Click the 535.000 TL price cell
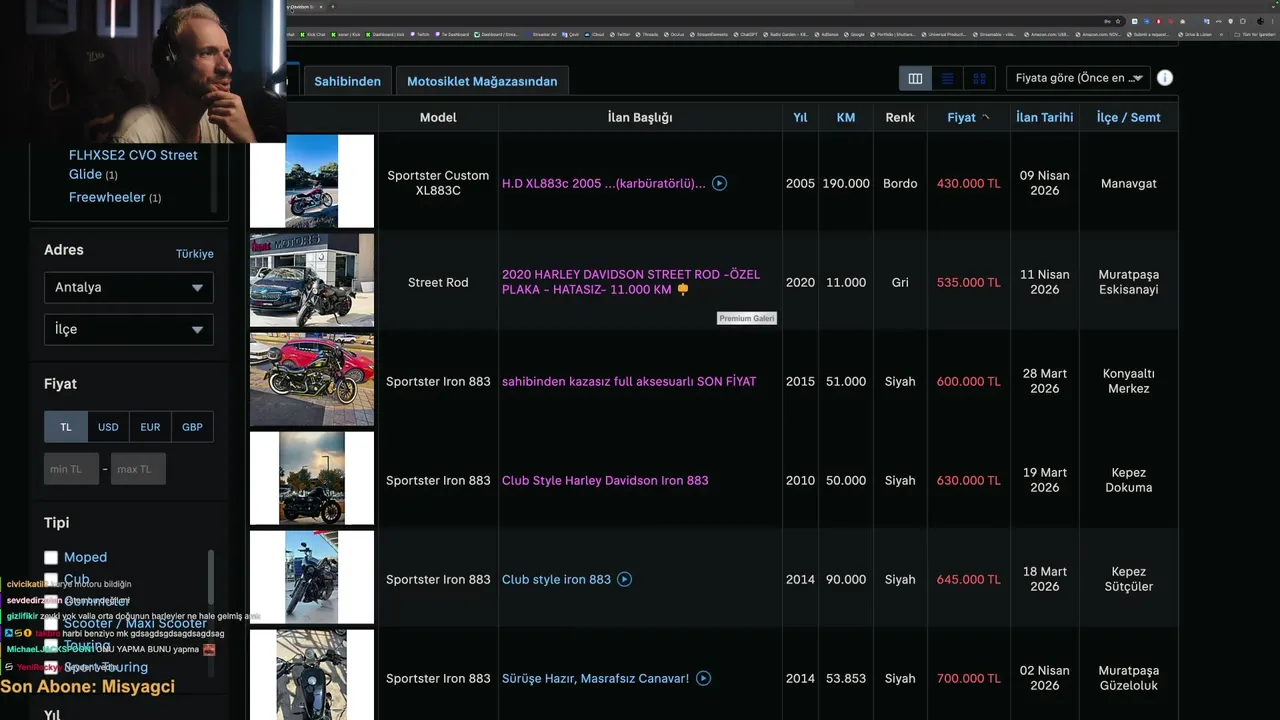 (968, 282)
